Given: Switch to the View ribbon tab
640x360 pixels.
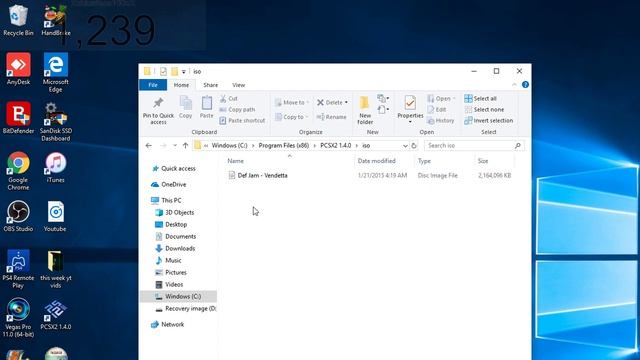Looking at the screenshot, I should coord(239,85).
